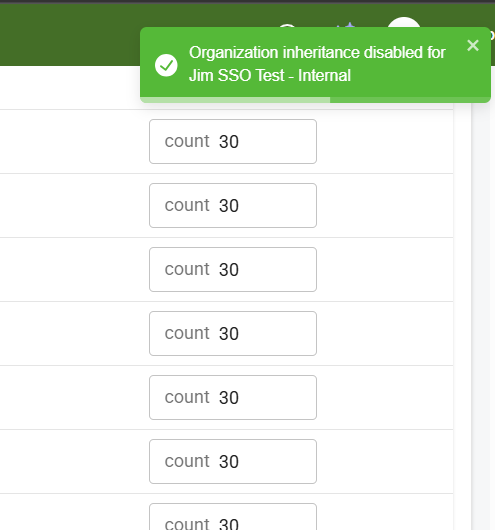Click the circular icon left of sparkle
The image size is (495, 530).
[287, 26]
